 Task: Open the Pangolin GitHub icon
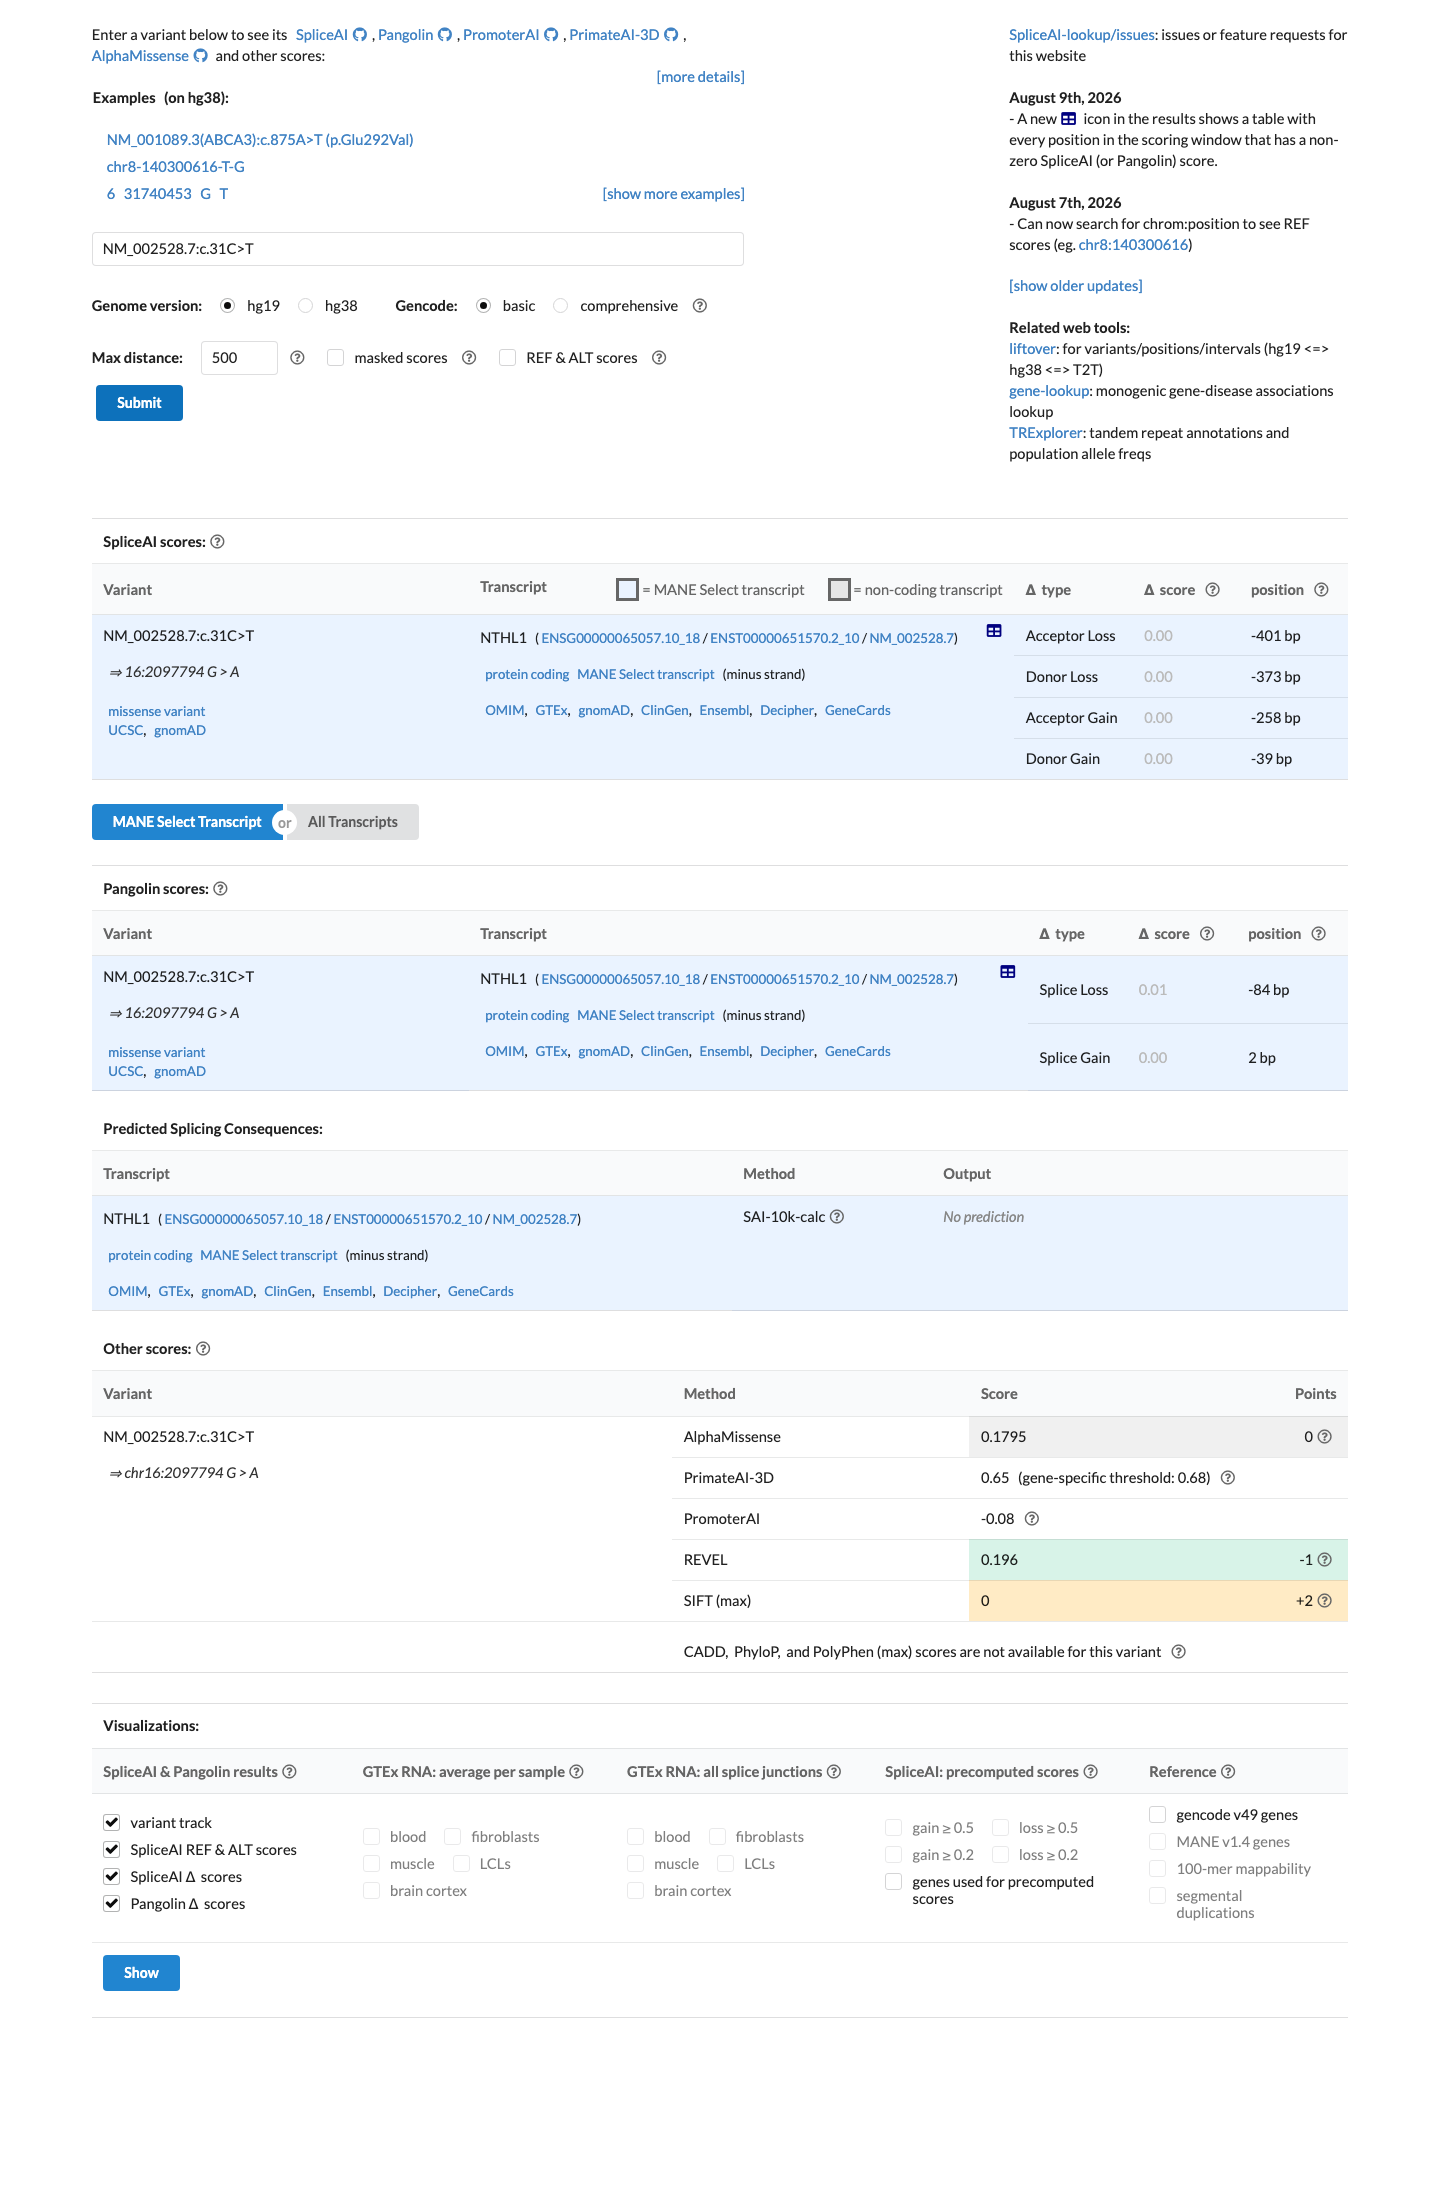point(445,35)
